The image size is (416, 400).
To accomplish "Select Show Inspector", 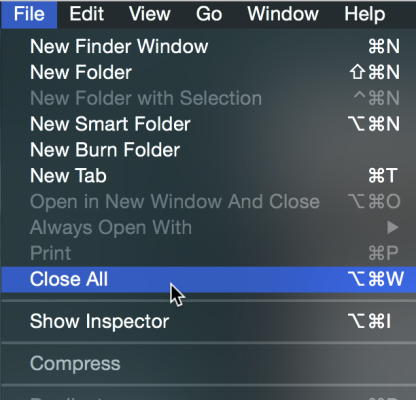I will (x=208, y=321).
